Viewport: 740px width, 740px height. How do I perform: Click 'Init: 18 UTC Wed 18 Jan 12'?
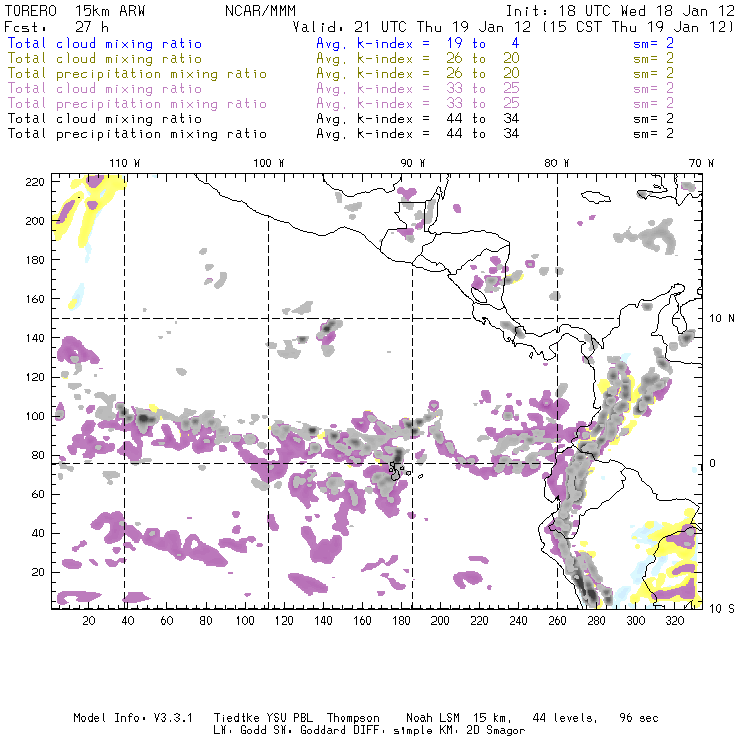[x=620, y=11]
